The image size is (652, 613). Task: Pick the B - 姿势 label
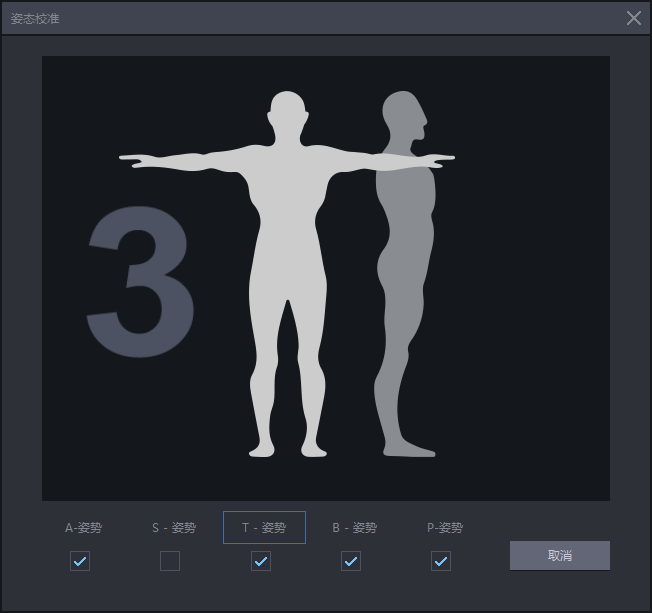point(354,527)
